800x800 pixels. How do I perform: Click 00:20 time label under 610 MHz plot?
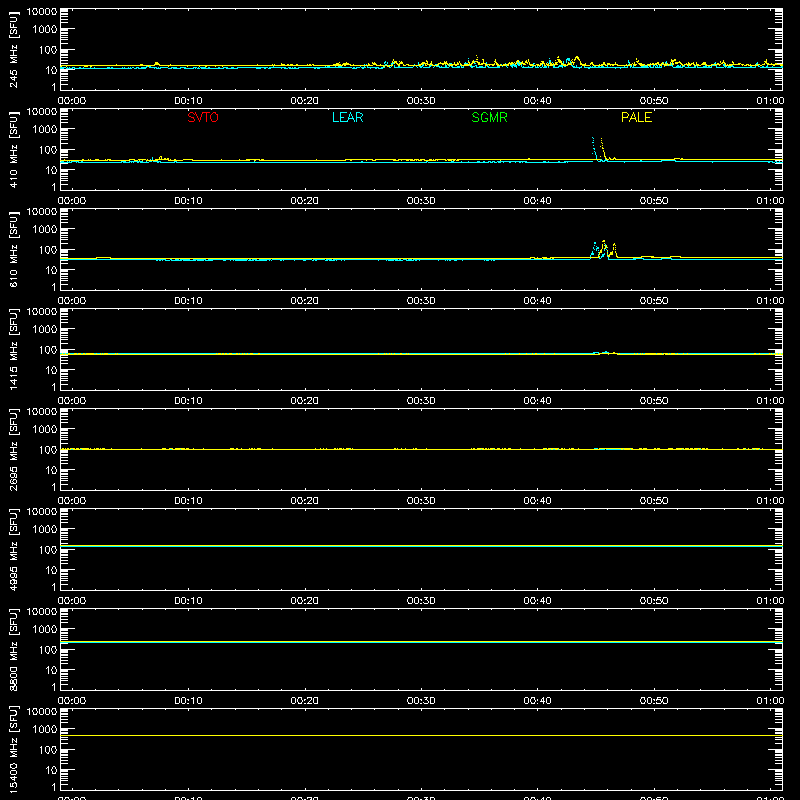coord(305,301)
